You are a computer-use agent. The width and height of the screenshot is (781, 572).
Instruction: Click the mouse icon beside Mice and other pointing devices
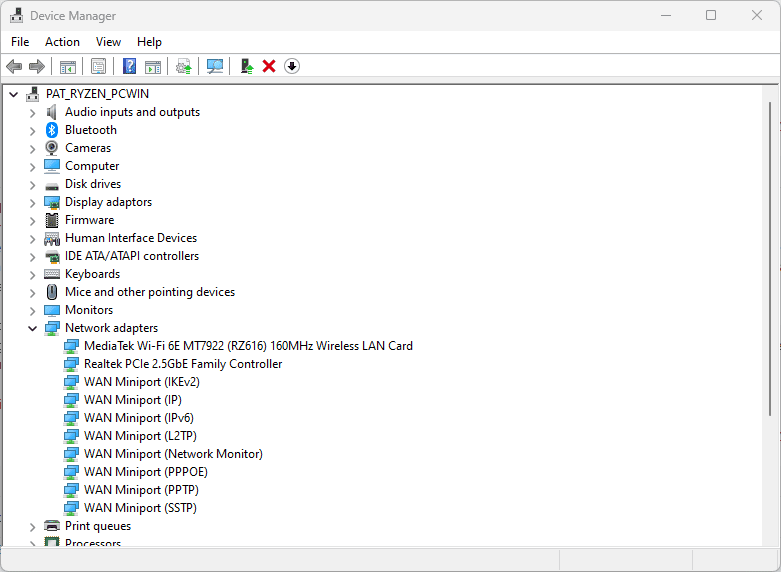click(x=52, y=292)
